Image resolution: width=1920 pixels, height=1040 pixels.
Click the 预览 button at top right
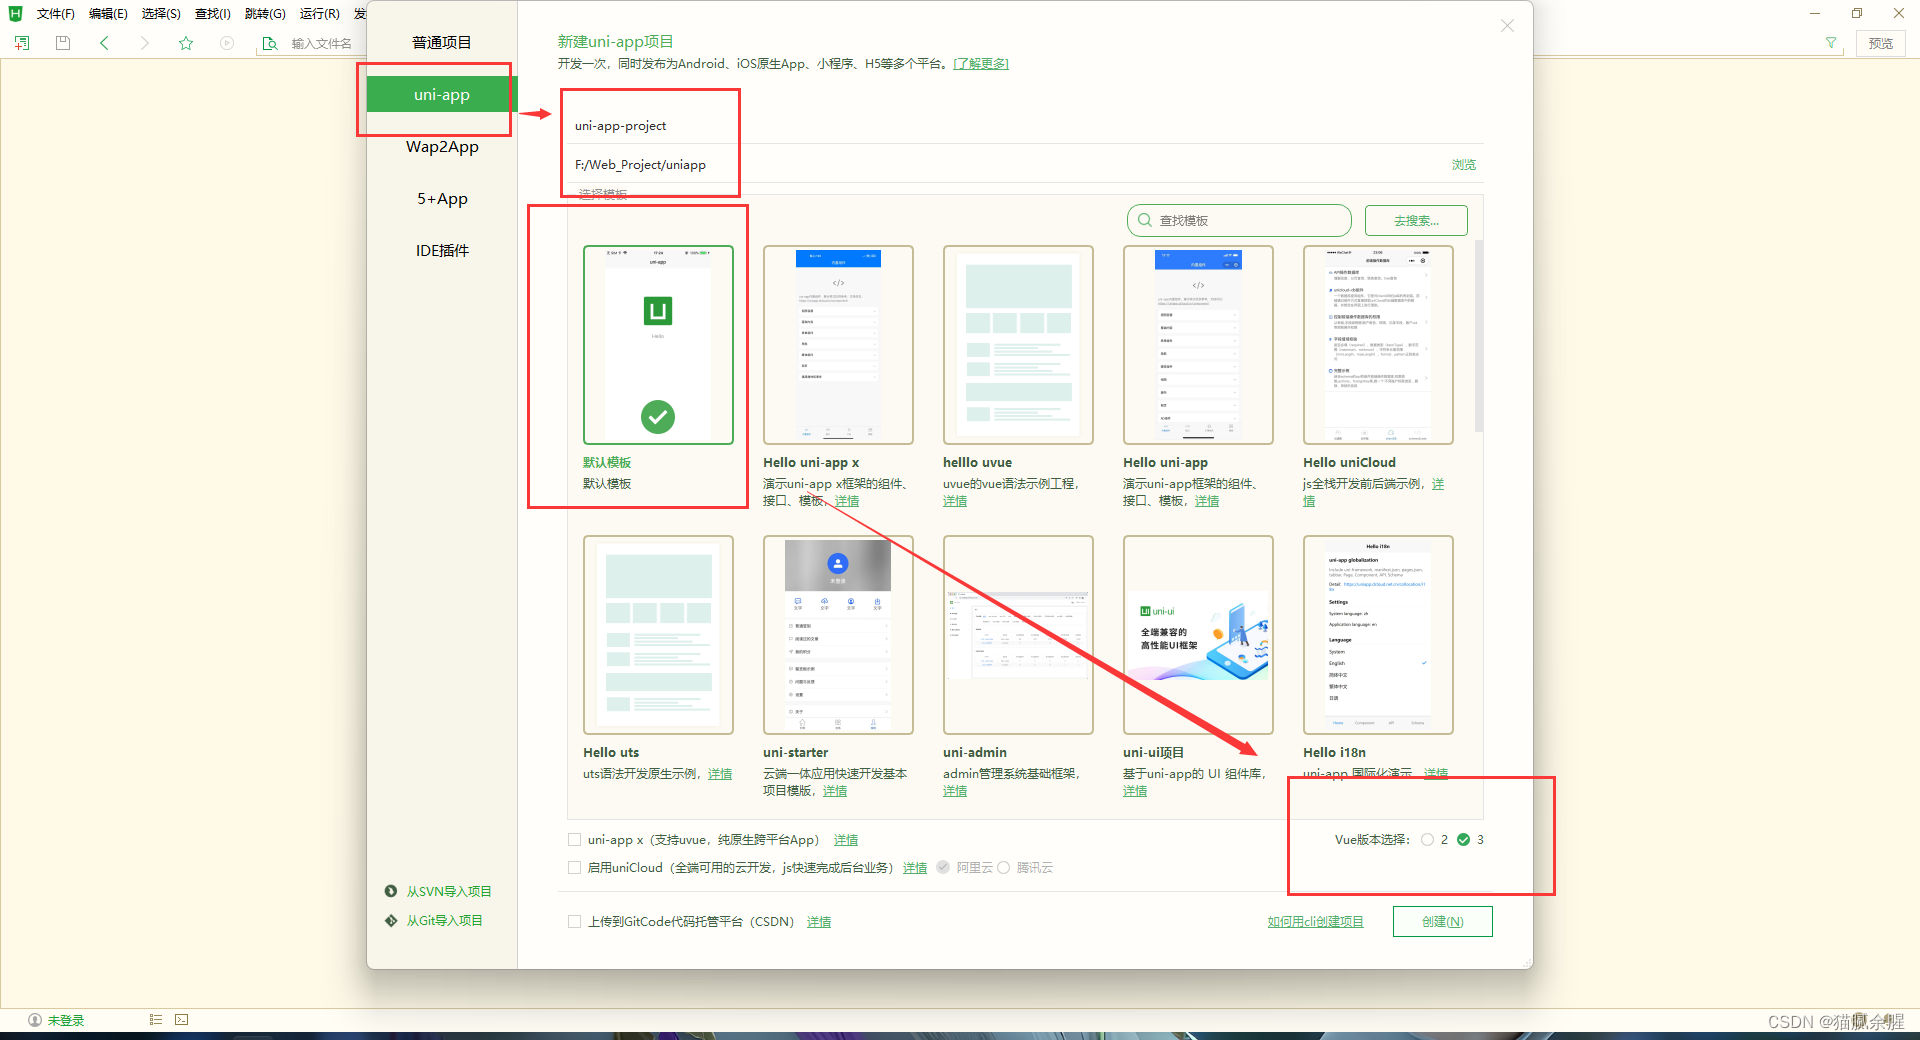pyautogui.click(x=1881, y=43)
